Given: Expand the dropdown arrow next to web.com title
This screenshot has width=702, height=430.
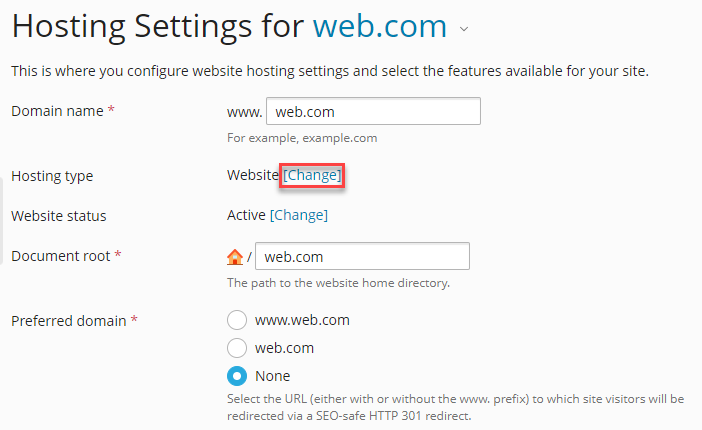Looking at the screenshot, I should (x=464, y=30).
